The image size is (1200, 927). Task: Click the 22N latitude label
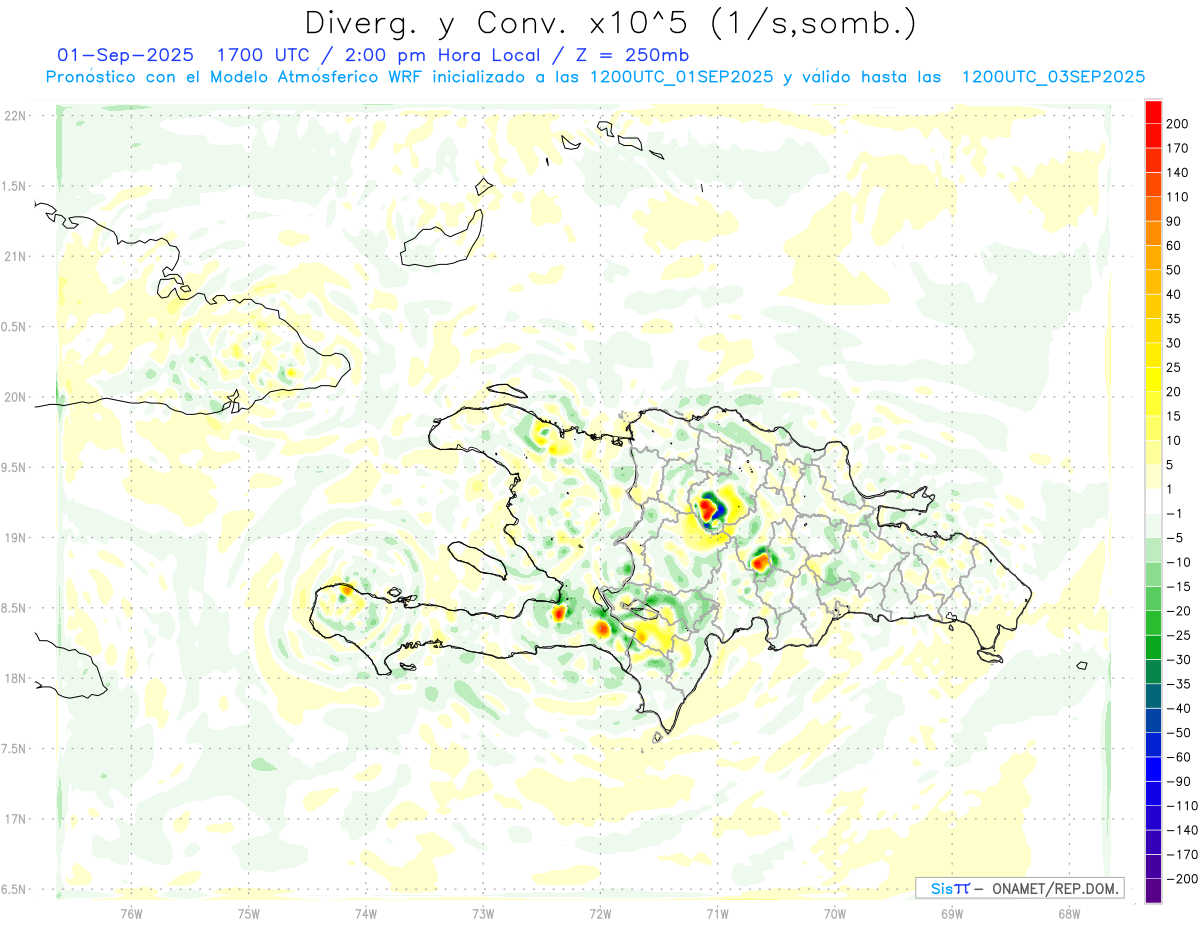[16, 116]
